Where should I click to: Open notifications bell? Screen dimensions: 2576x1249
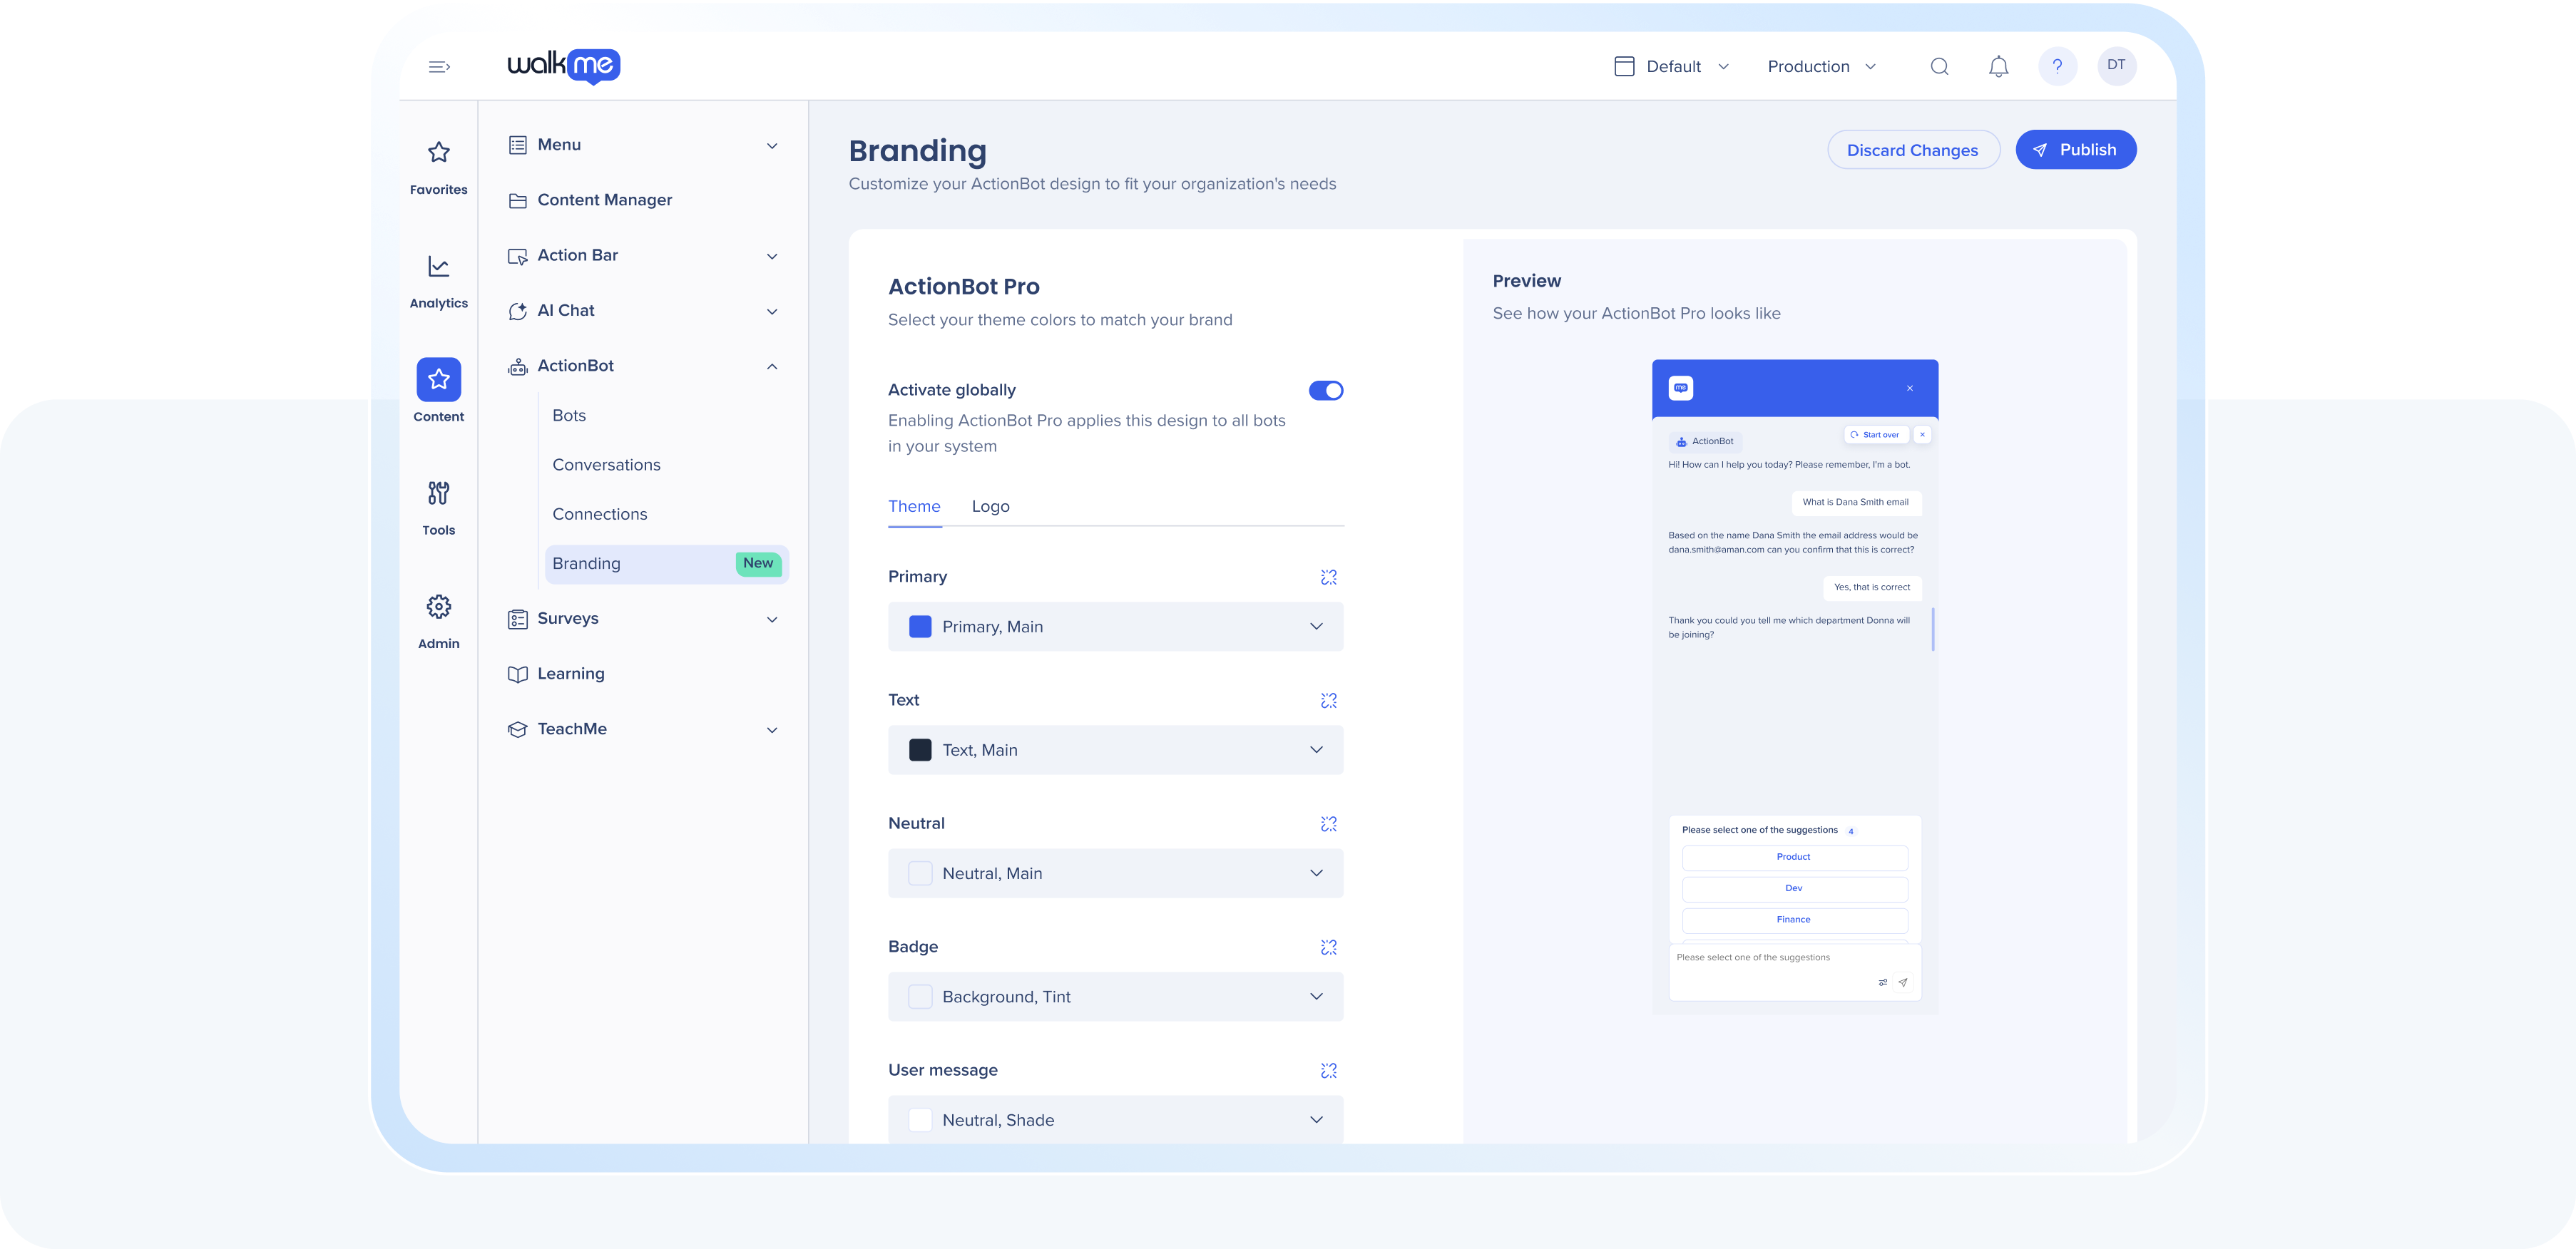click(x=1998, y=67)
